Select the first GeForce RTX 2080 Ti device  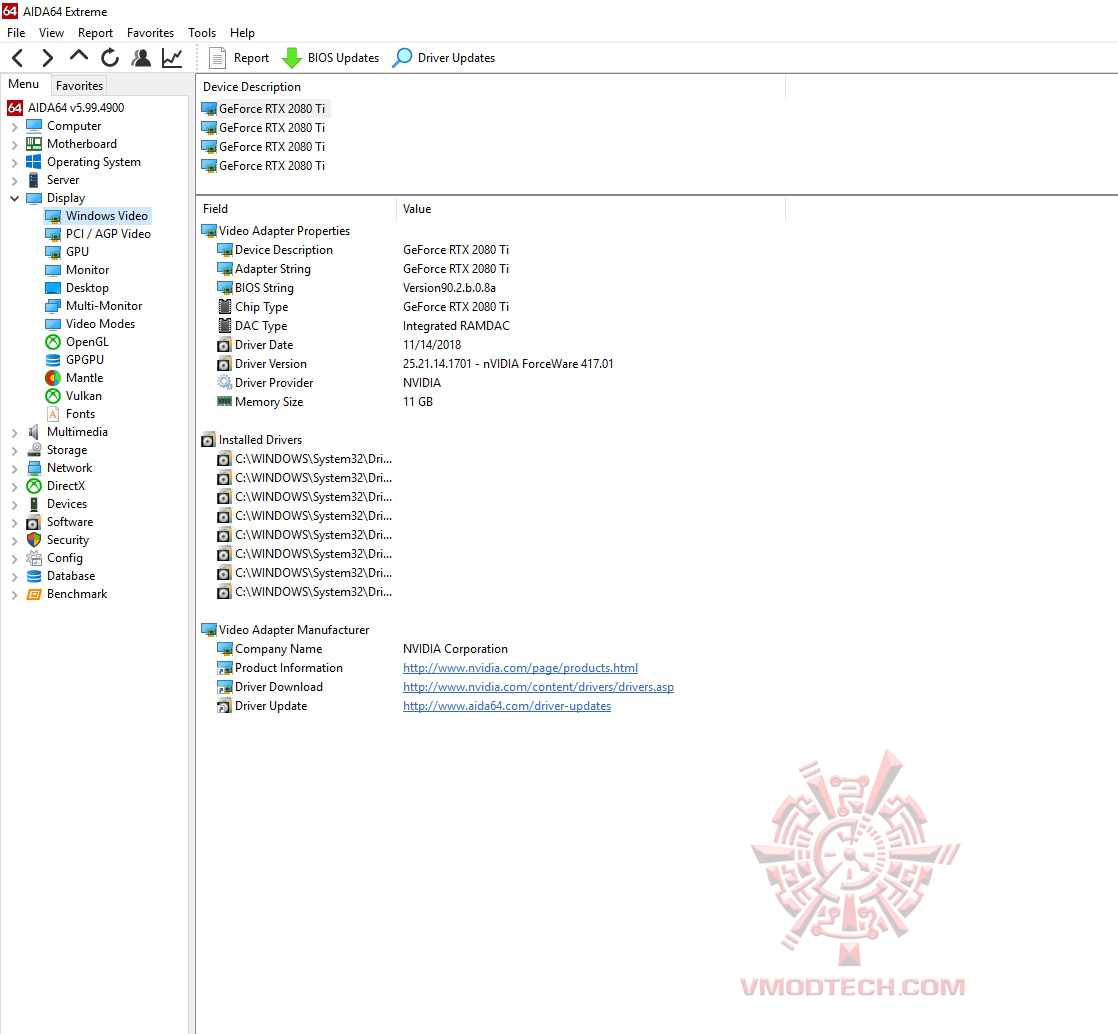264,108
